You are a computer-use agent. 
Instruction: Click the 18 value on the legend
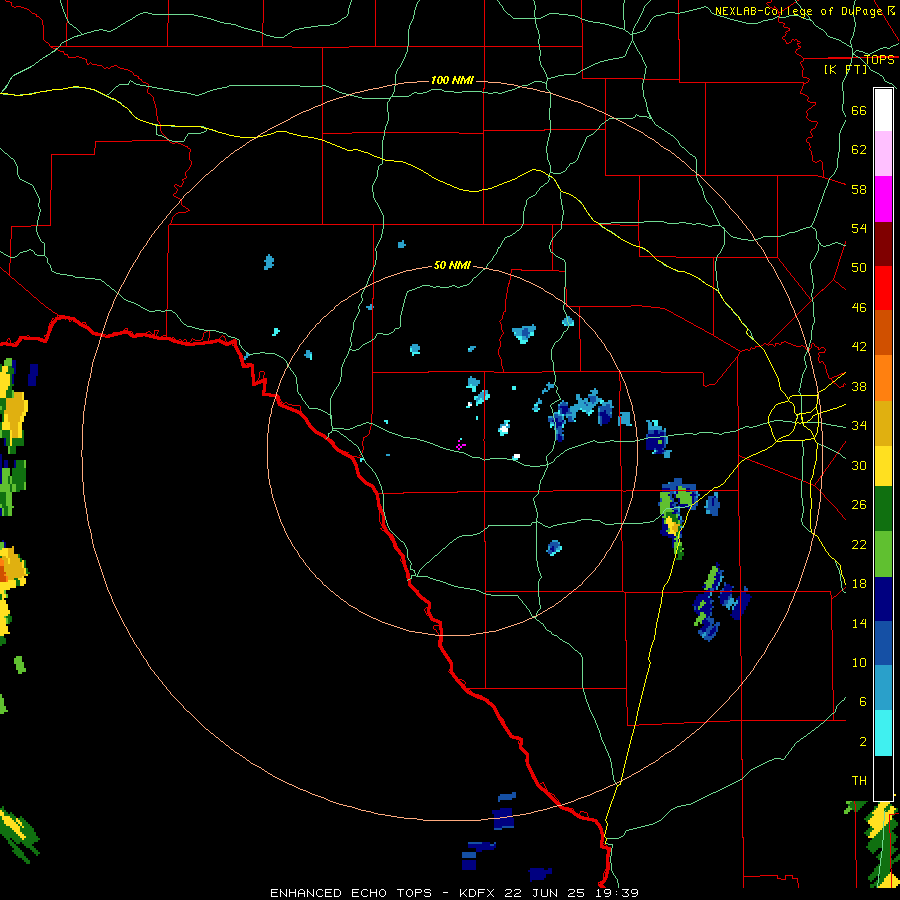(859, 584)
